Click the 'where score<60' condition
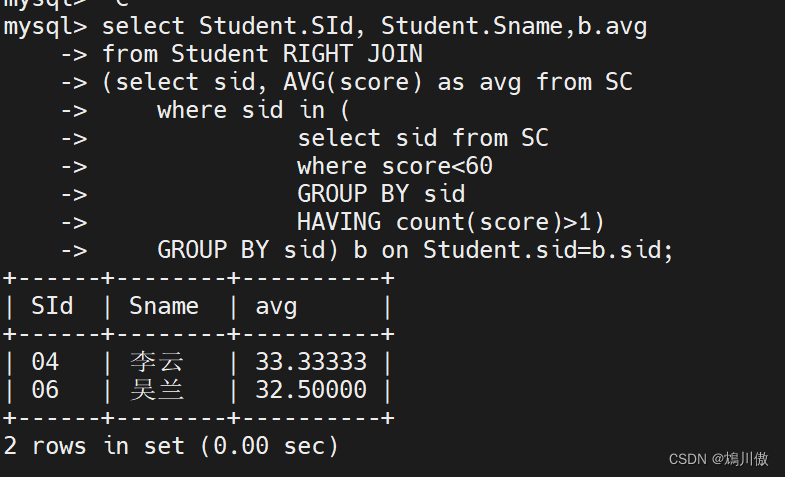Image resolution: width=785 pixels, height=477 pixels. [x=395, y=166]
